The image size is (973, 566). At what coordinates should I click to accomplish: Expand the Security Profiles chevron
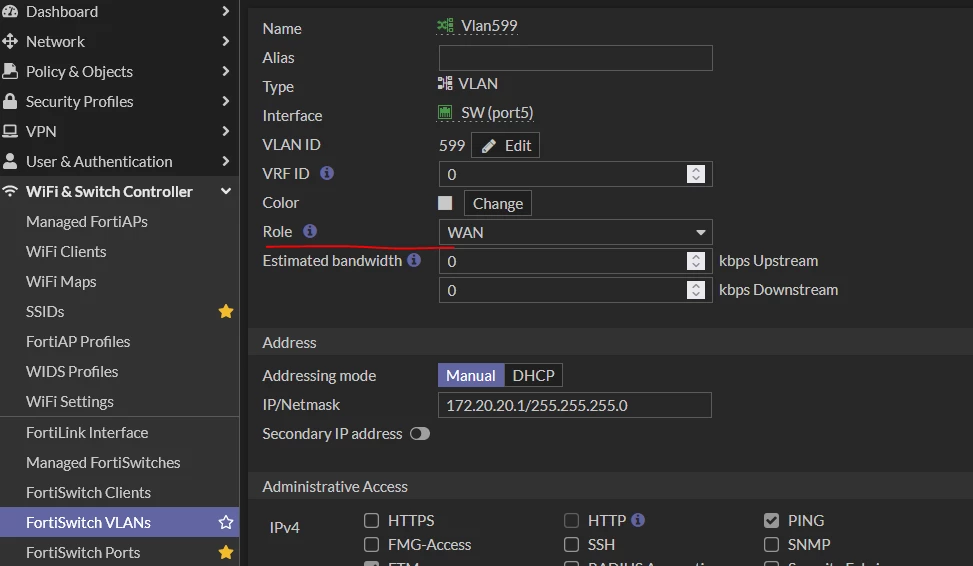pyautogui.click(x=225, y=101)
